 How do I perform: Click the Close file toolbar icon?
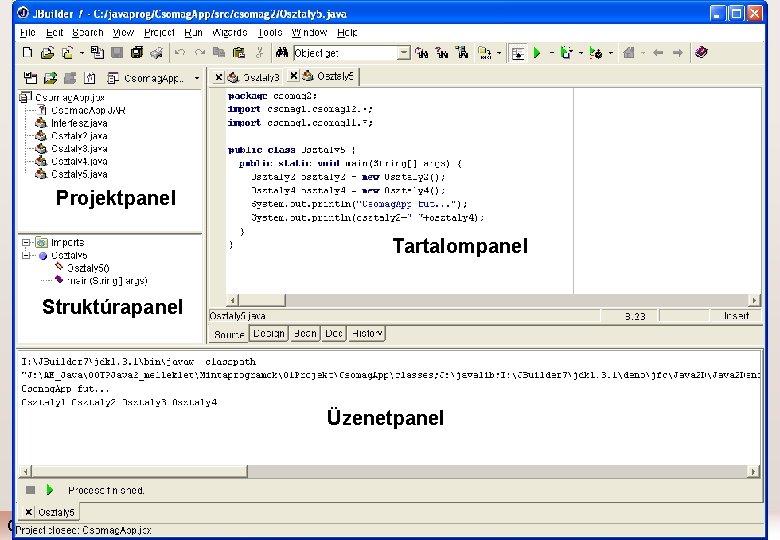[x=98, y=52]
